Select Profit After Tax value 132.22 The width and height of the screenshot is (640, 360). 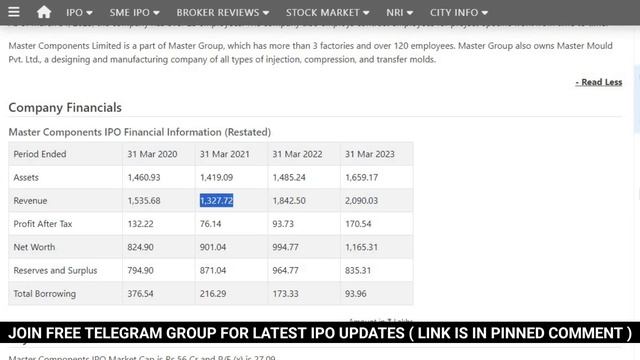point(140,224)
